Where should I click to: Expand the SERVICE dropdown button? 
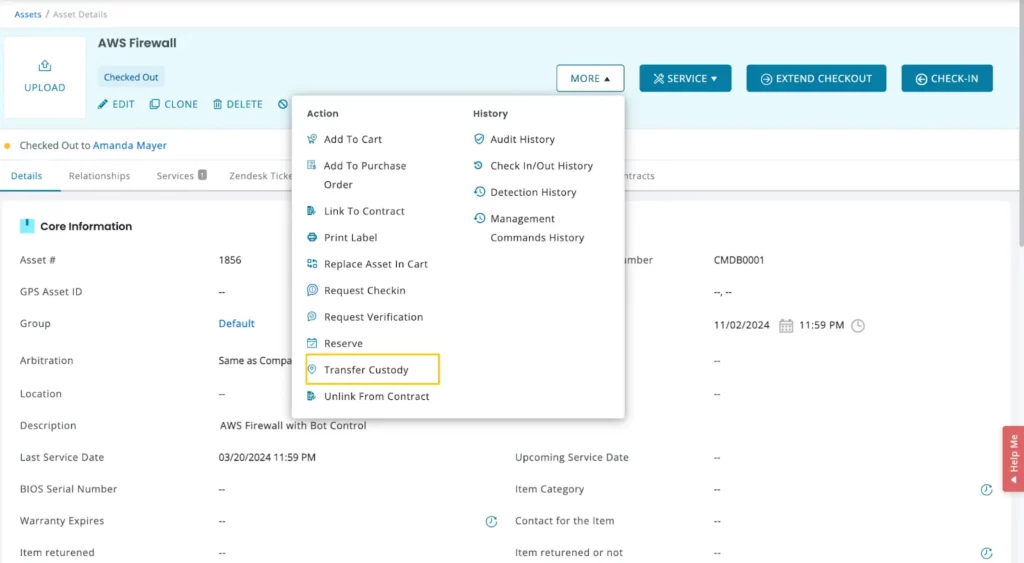[x=685, y=78]
